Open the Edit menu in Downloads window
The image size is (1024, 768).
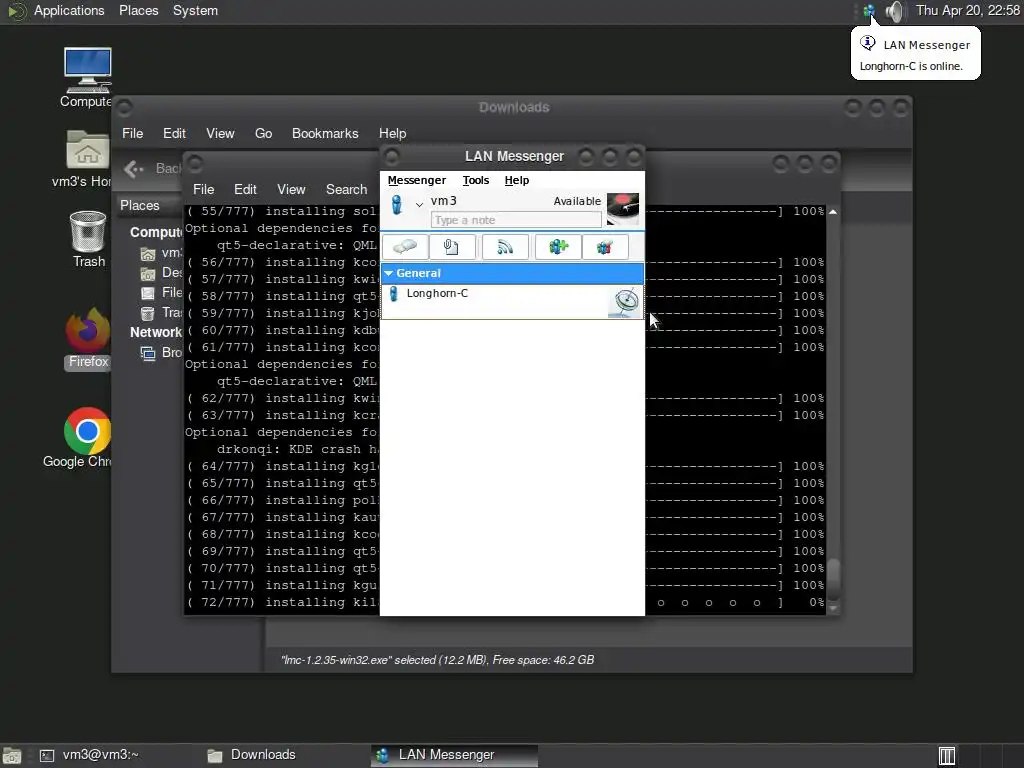point(174,133)
